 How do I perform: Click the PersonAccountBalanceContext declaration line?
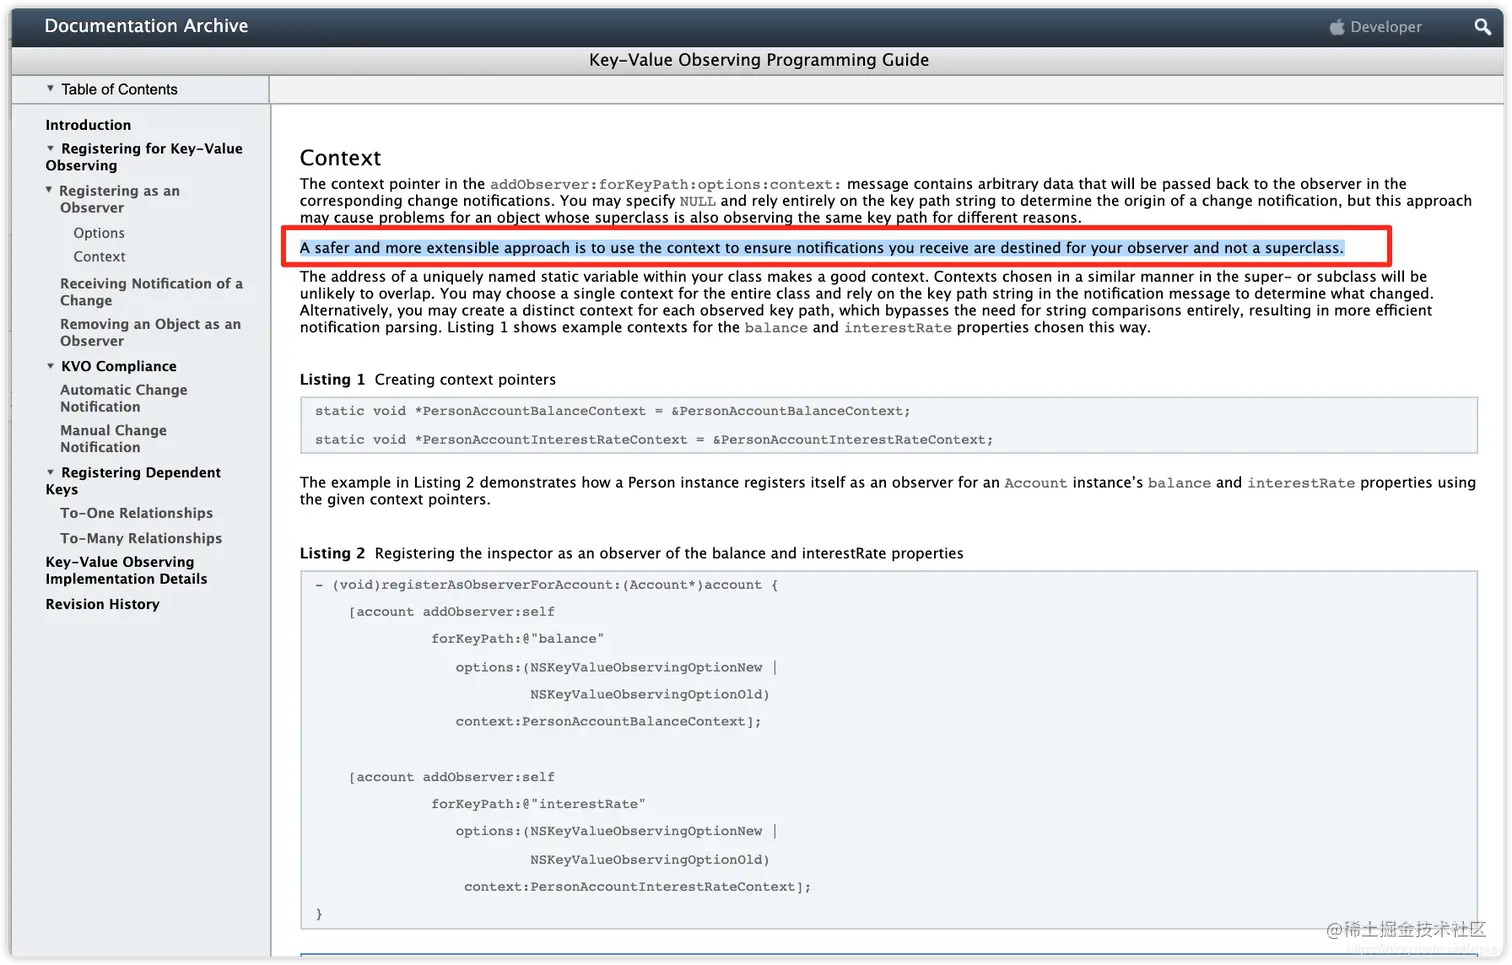[612, 411]
